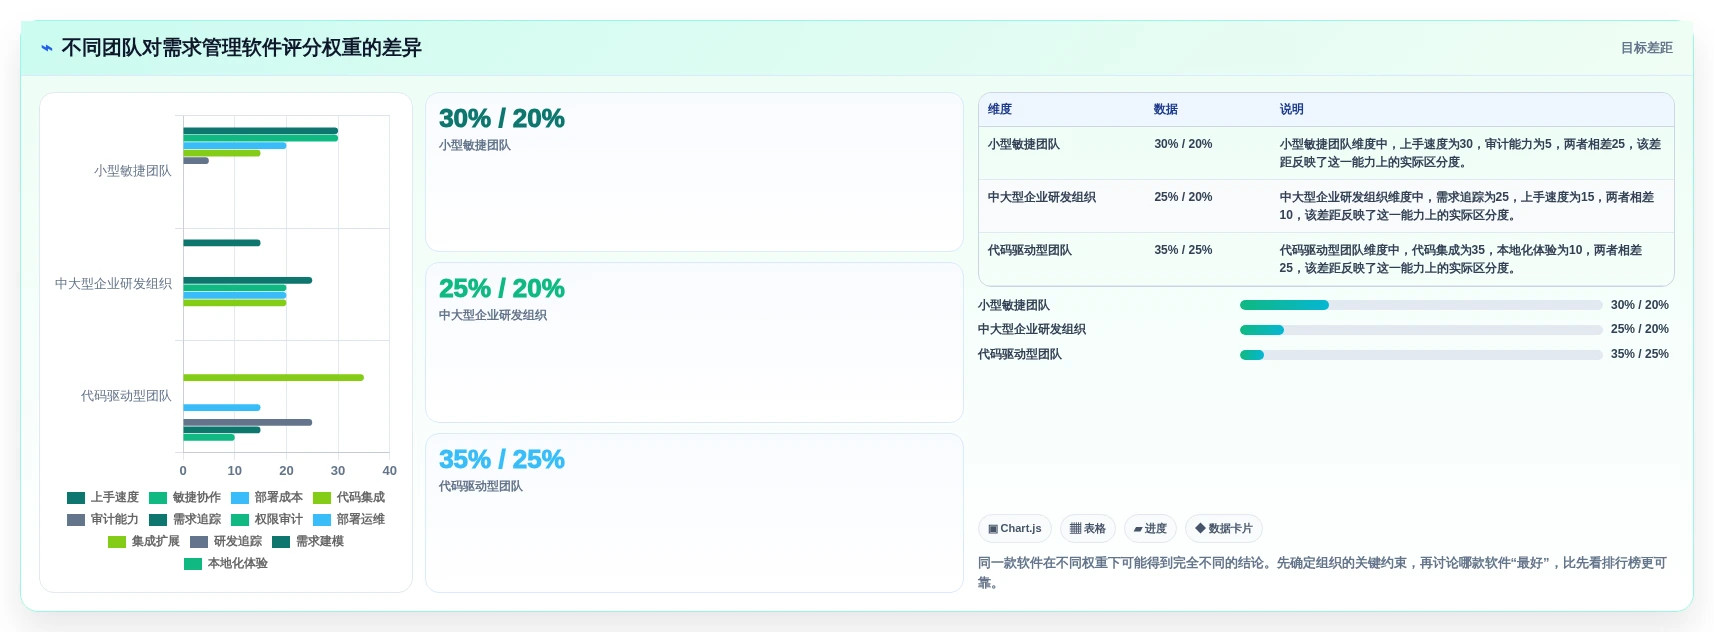Click the 代码驱动型团队 description text in the table
1714x632 pixels.
pyautogui.click(x=1461, y=259)
